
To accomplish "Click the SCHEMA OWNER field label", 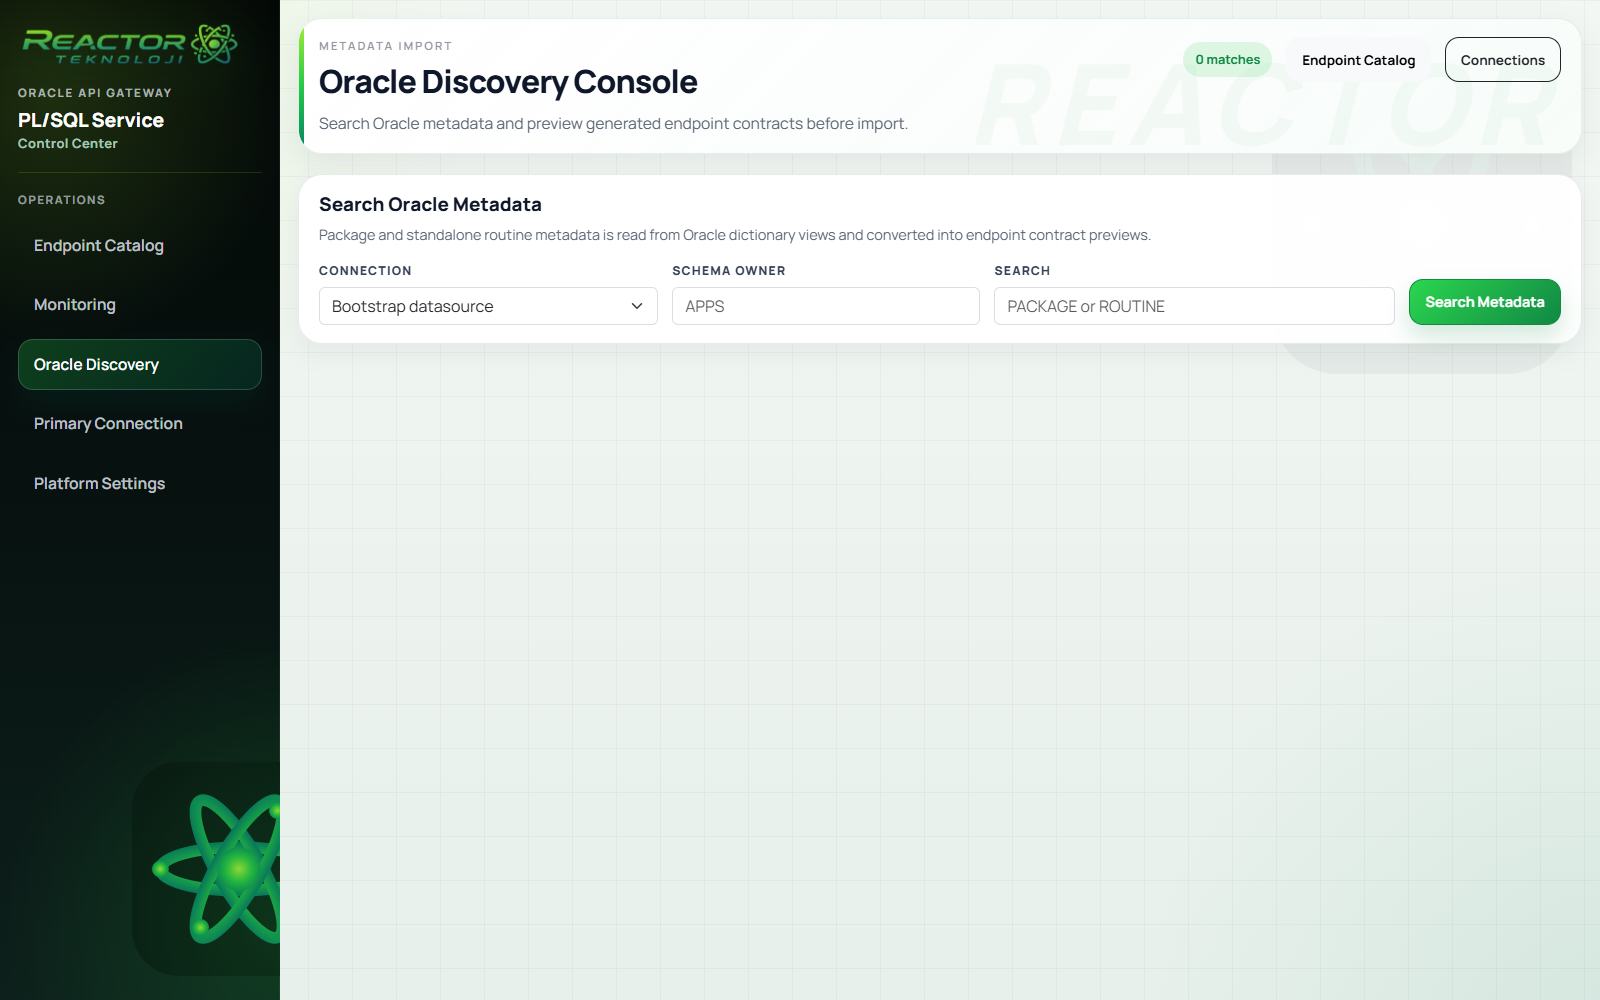I will pyautogui.click(x=729, y=271).
